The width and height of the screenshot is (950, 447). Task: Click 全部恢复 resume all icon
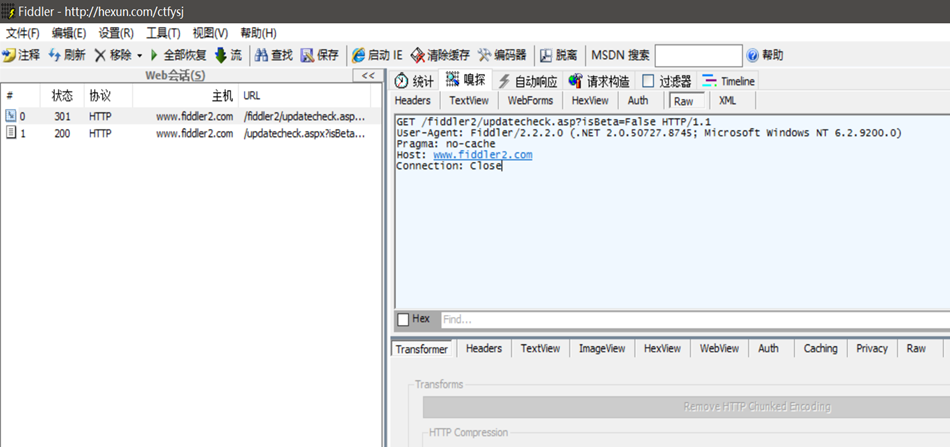pyautogui.click(x=154, y=56)
